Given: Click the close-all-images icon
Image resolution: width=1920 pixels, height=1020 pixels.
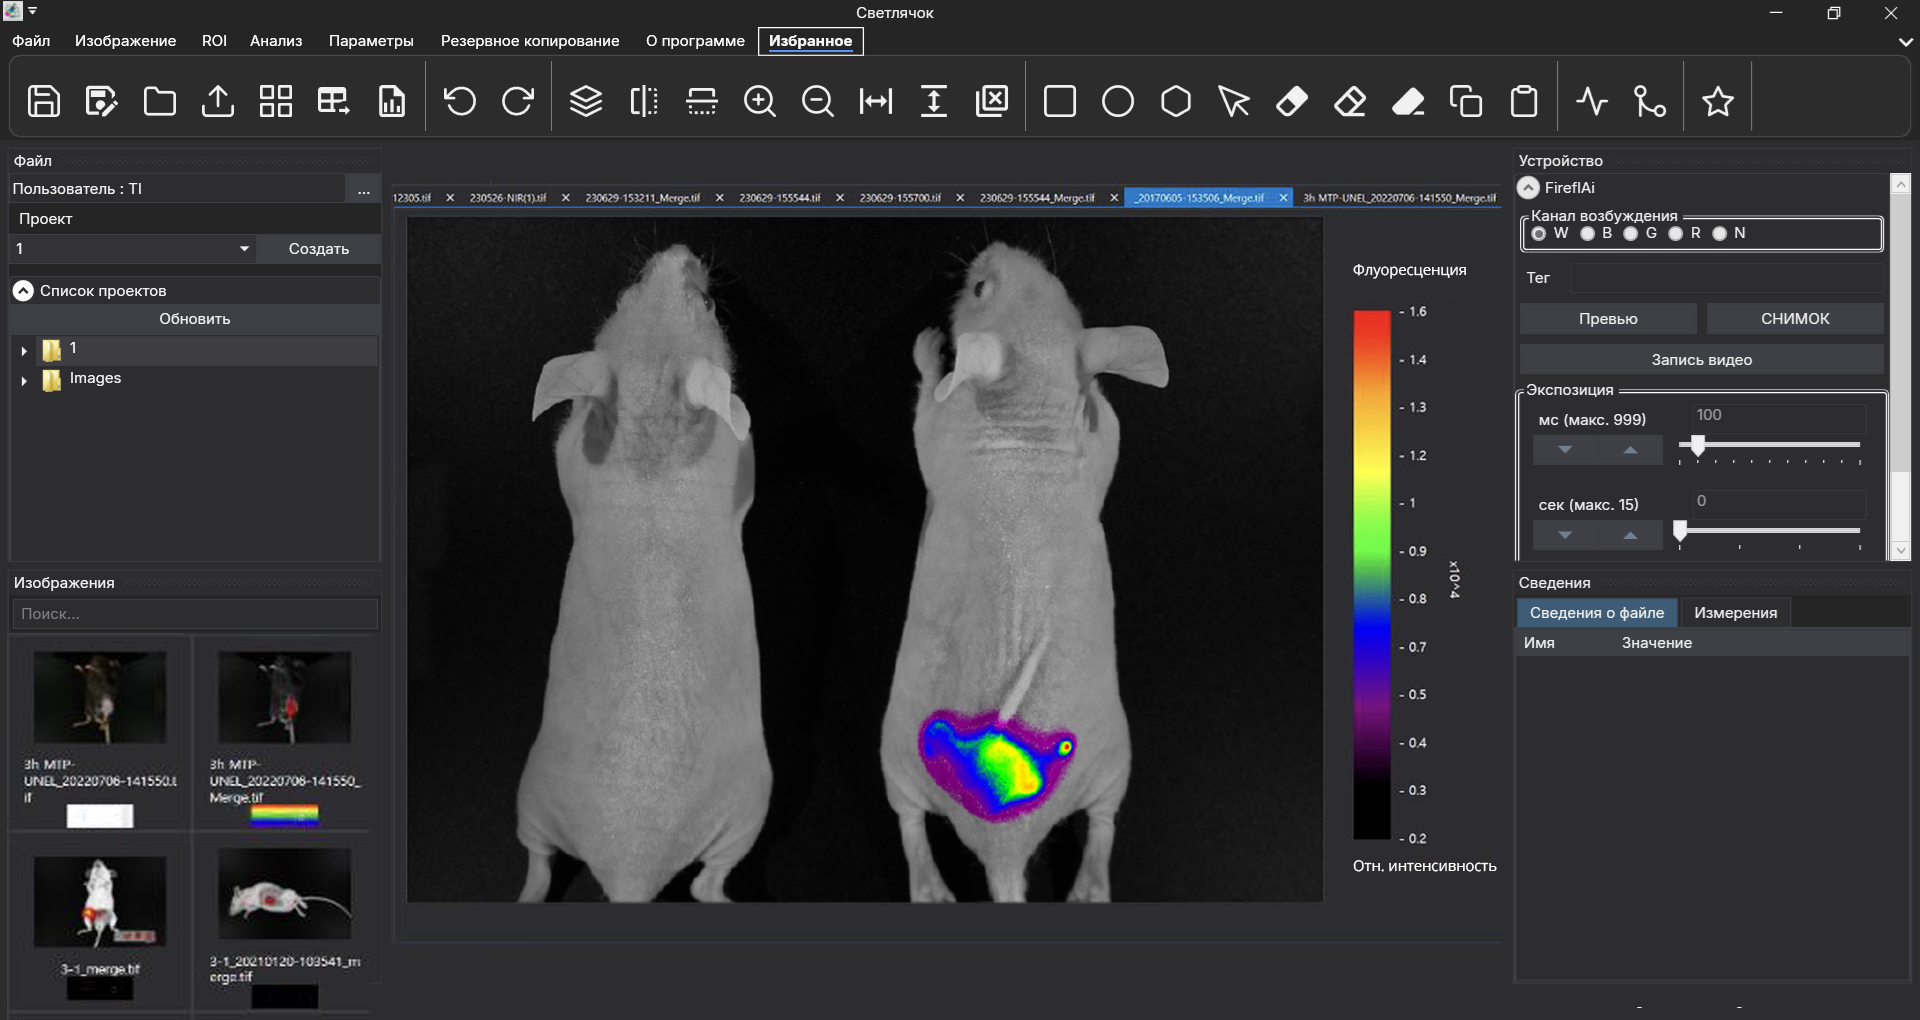Looking at the screenshot, I should pos(992,101).
